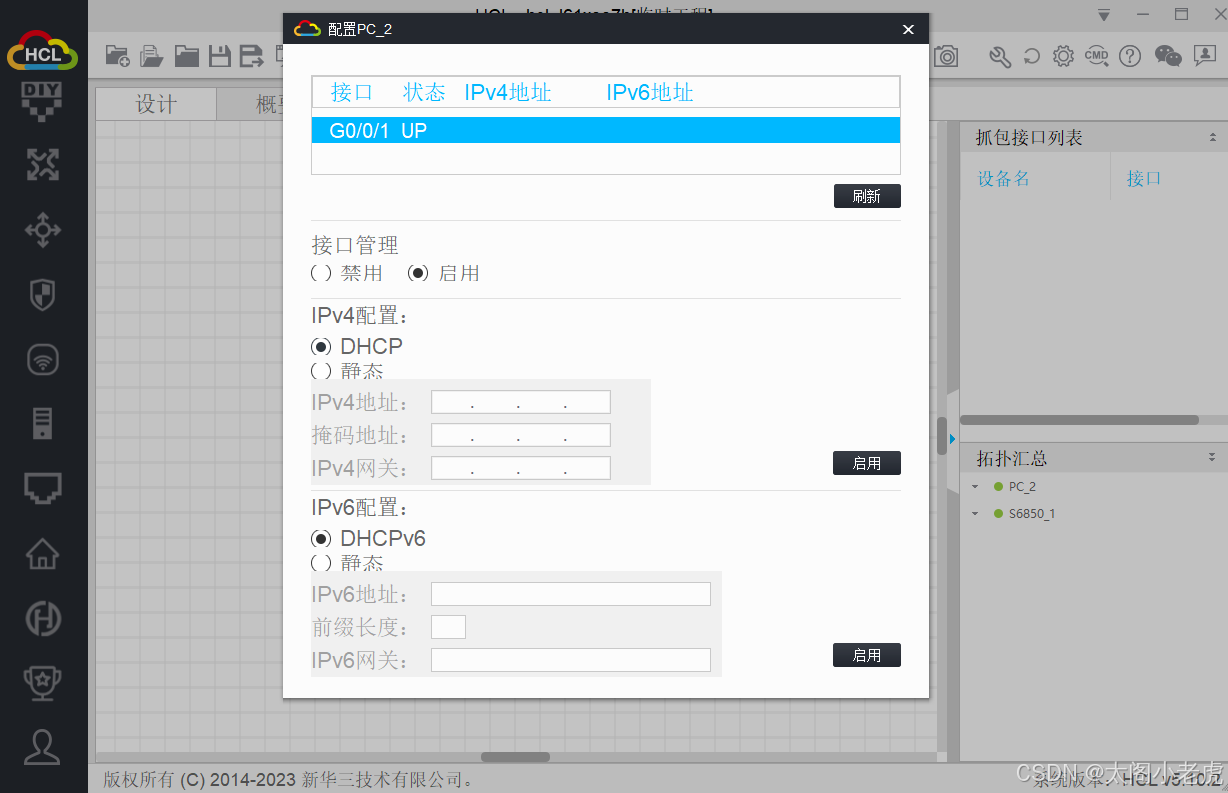Expand the PC_2 tree node arrow

(975, 487)
